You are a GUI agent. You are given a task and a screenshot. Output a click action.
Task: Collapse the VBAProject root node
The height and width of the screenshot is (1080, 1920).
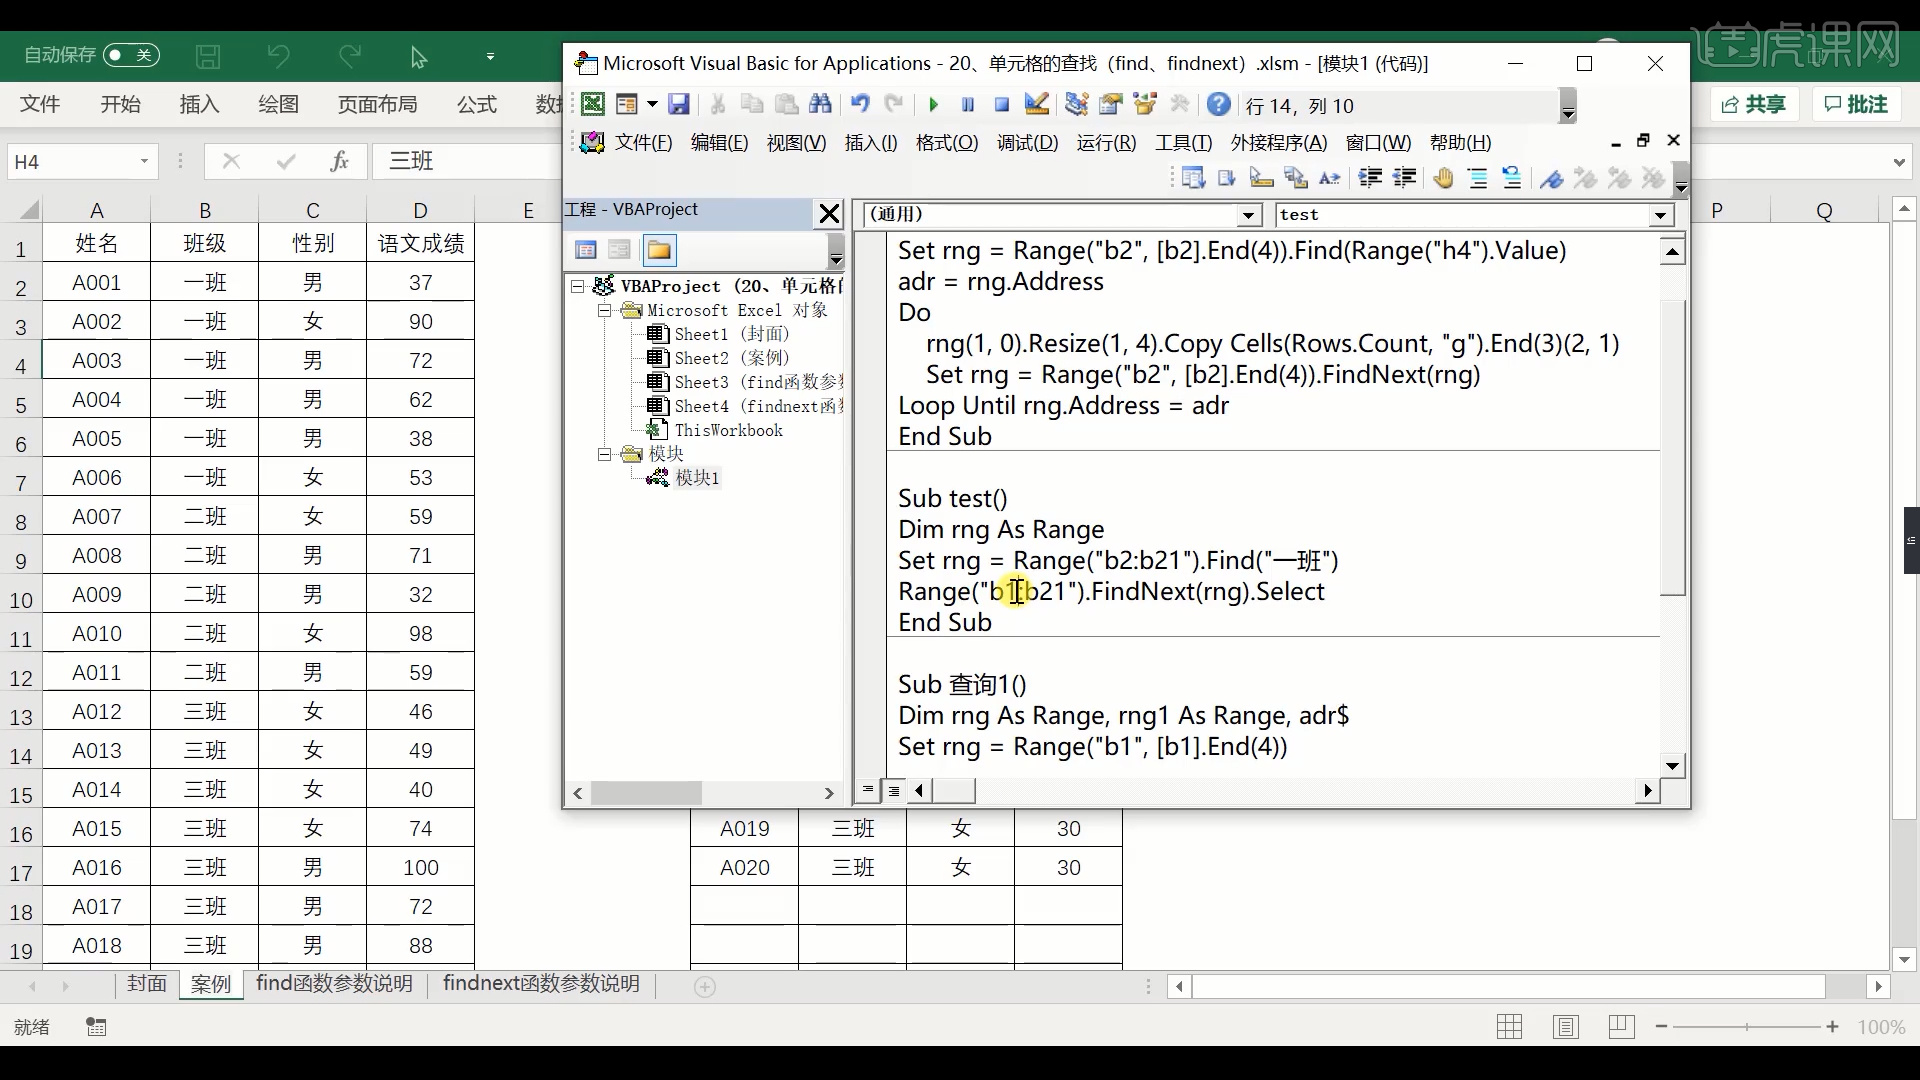click(578, 287)
